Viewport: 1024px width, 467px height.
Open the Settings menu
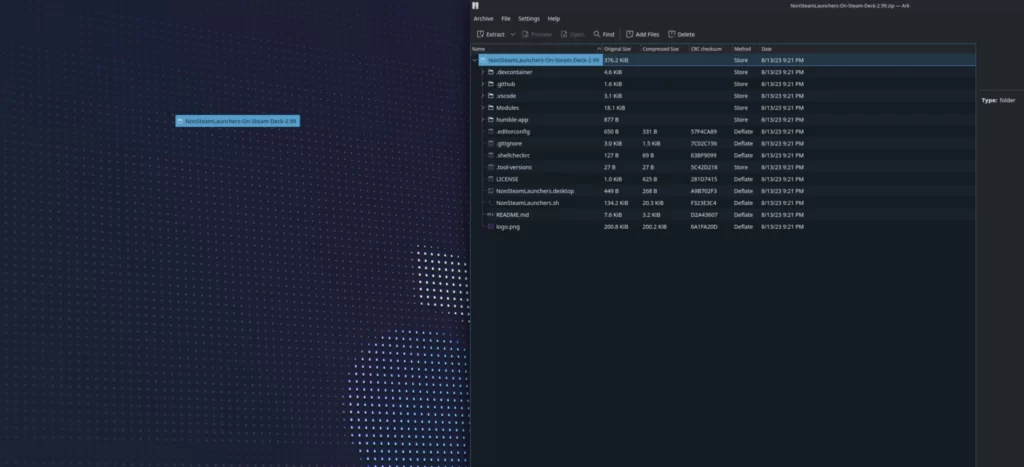(529, 19)
